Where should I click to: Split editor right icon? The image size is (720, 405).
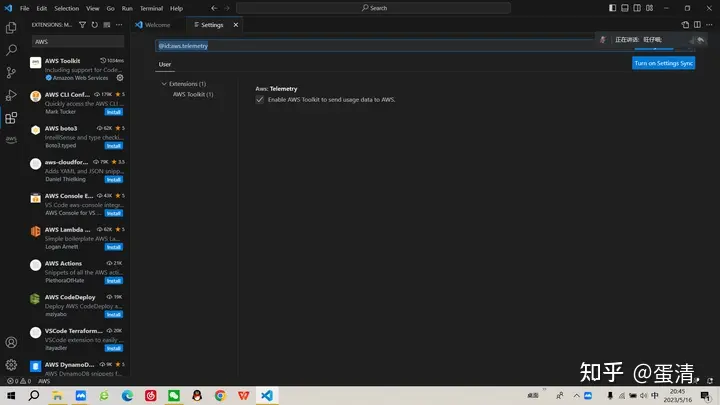(697, 25)
